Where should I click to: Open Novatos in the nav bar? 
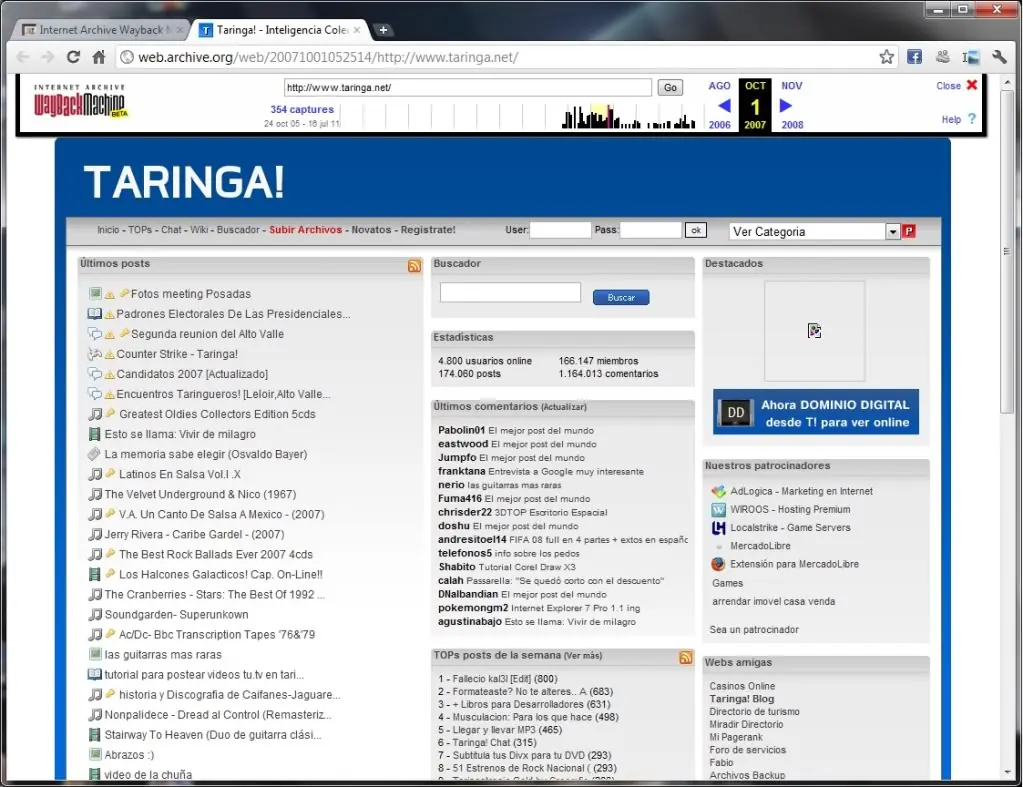click(371, 230)
